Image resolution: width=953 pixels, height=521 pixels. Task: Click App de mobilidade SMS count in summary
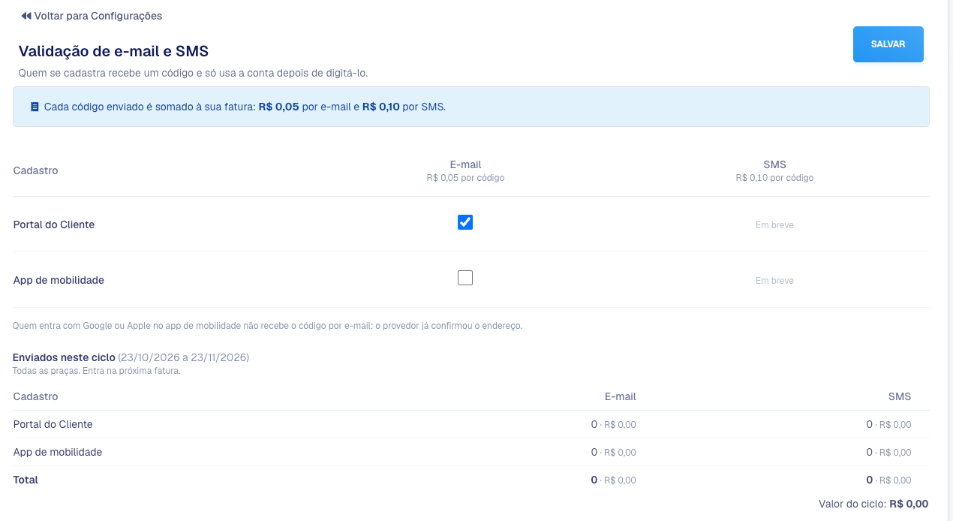pos(889,452)
